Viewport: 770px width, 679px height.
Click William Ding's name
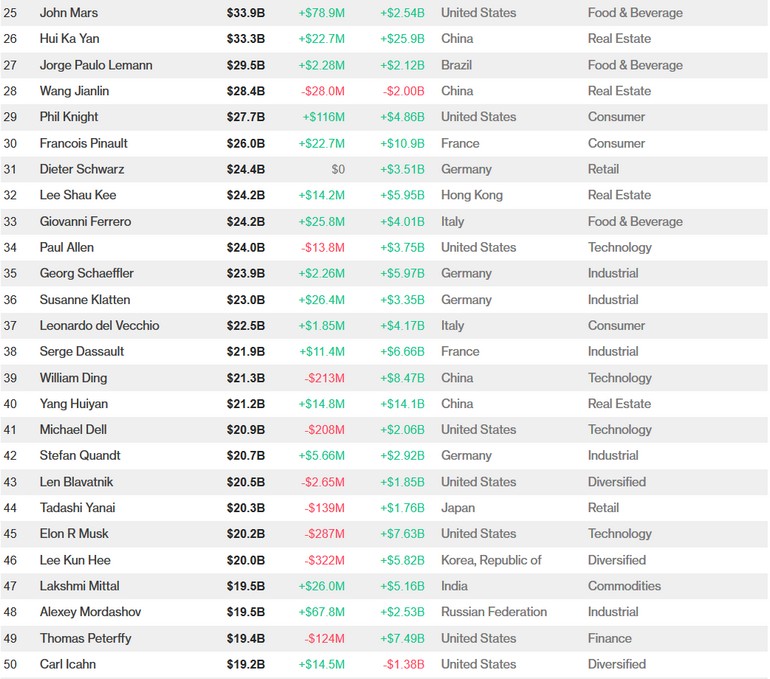[x=73, y=378]
